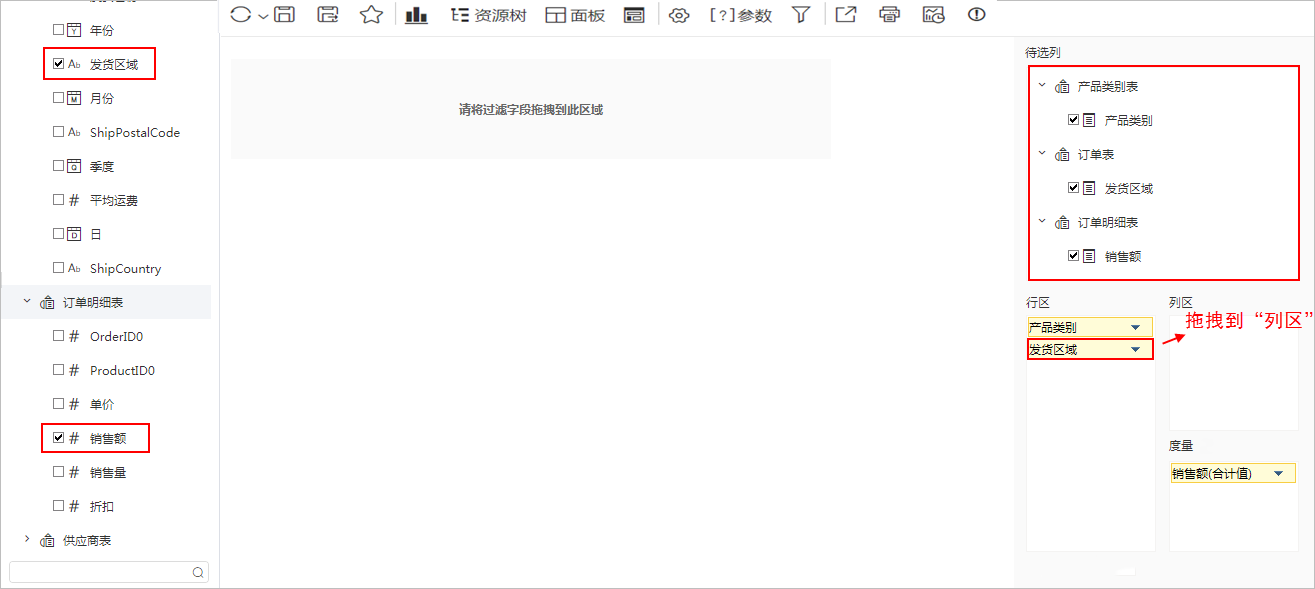
Task: Click the 季度 calendar type icon
Action: click(74, 166)
